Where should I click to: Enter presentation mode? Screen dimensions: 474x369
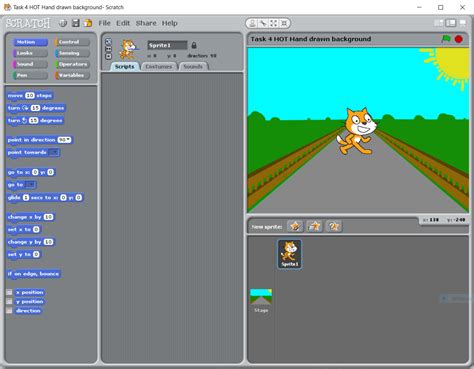[x=463, y=23]
